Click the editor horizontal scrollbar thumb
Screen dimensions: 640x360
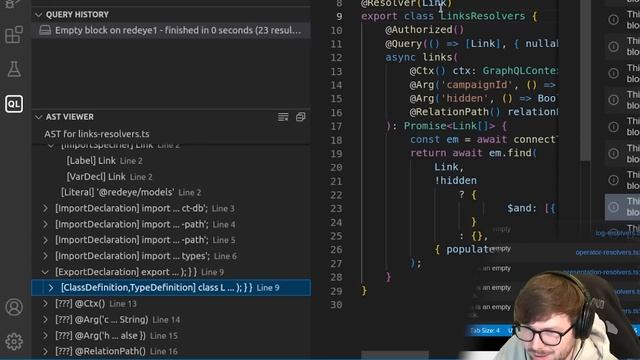click(x=395, y=355)
